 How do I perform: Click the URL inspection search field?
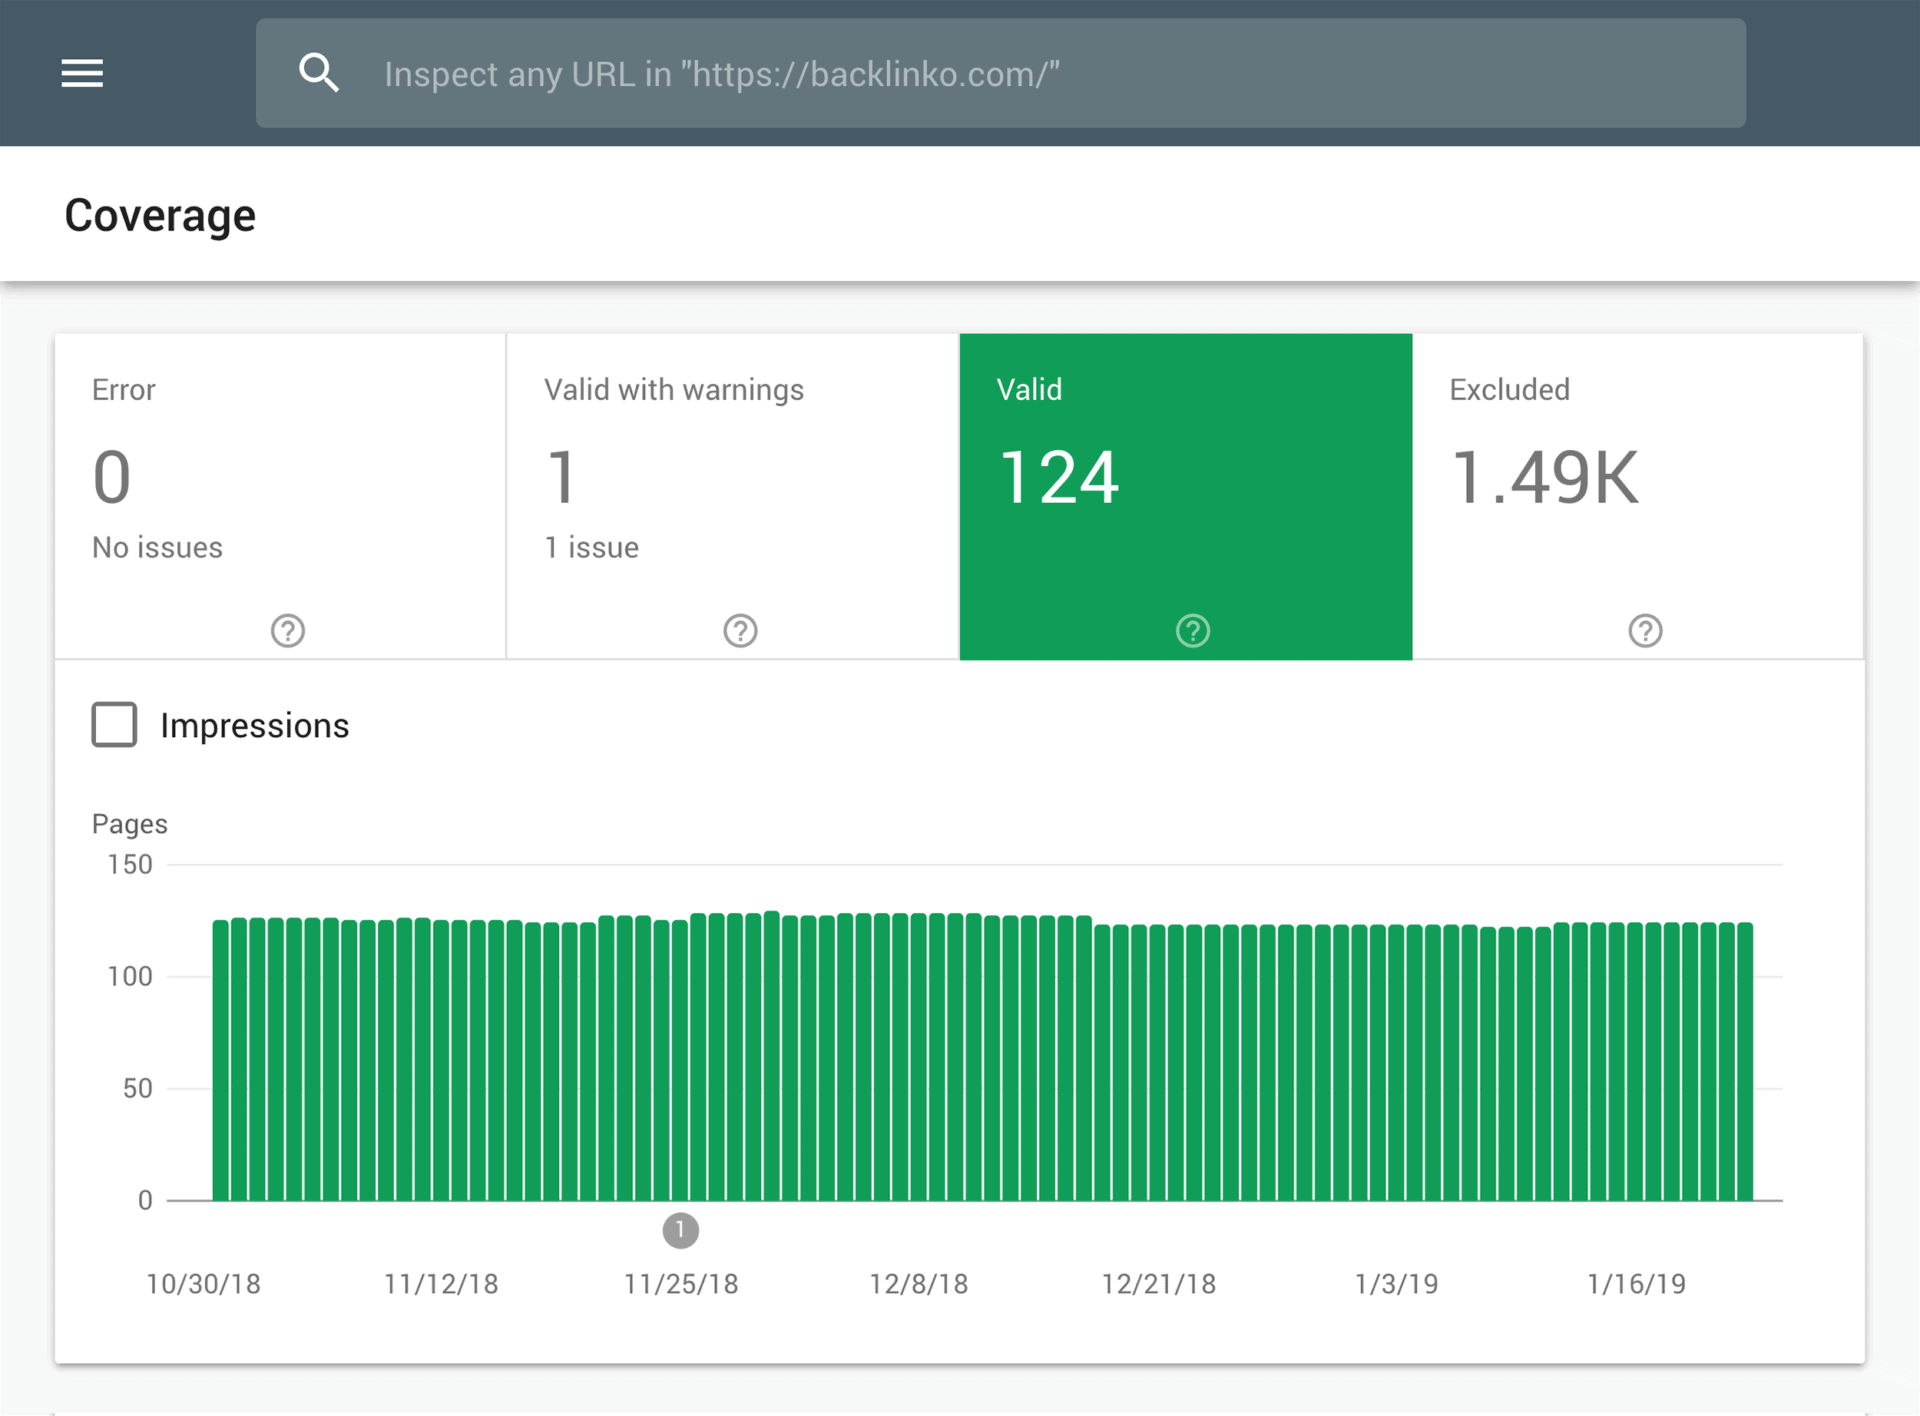click(1000, 73)
